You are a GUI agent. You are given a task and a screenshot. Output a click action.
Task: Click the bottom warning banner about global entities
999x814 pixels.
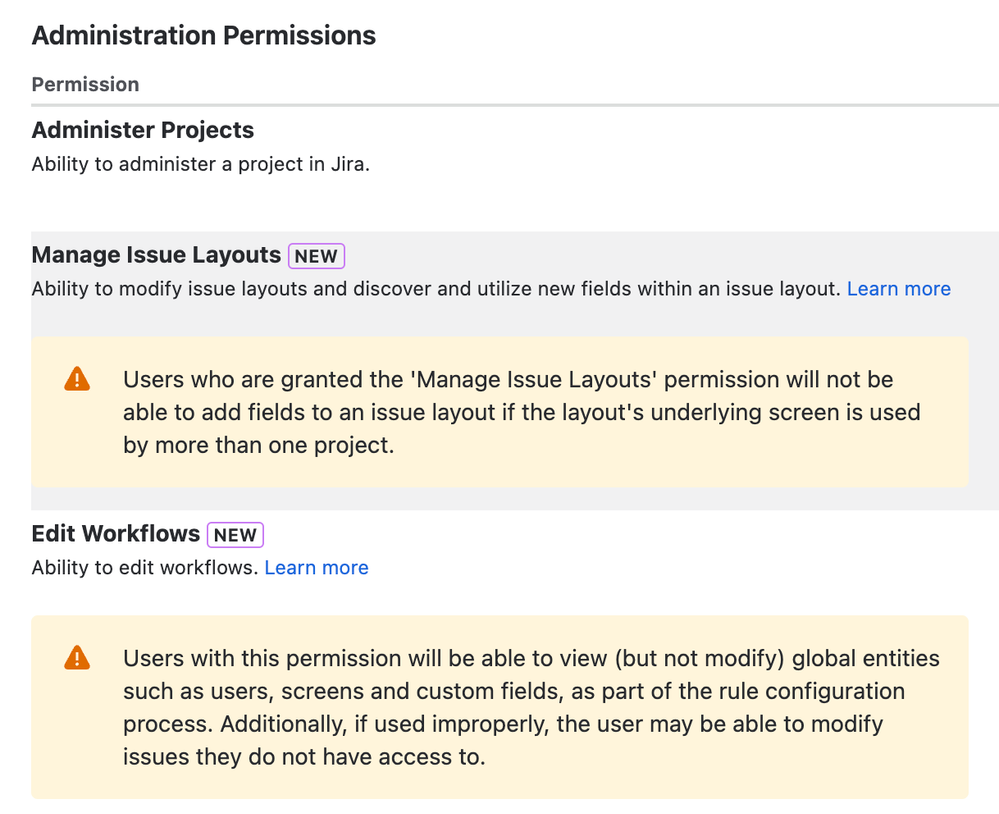tap(500, 707)
